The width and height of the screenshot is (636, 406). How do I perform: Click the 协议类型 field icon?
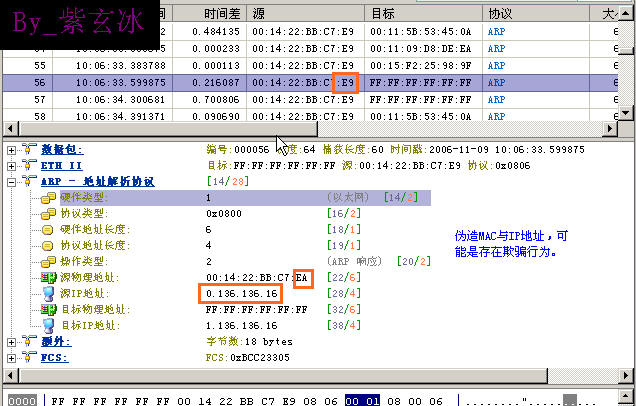pos(48,214)
